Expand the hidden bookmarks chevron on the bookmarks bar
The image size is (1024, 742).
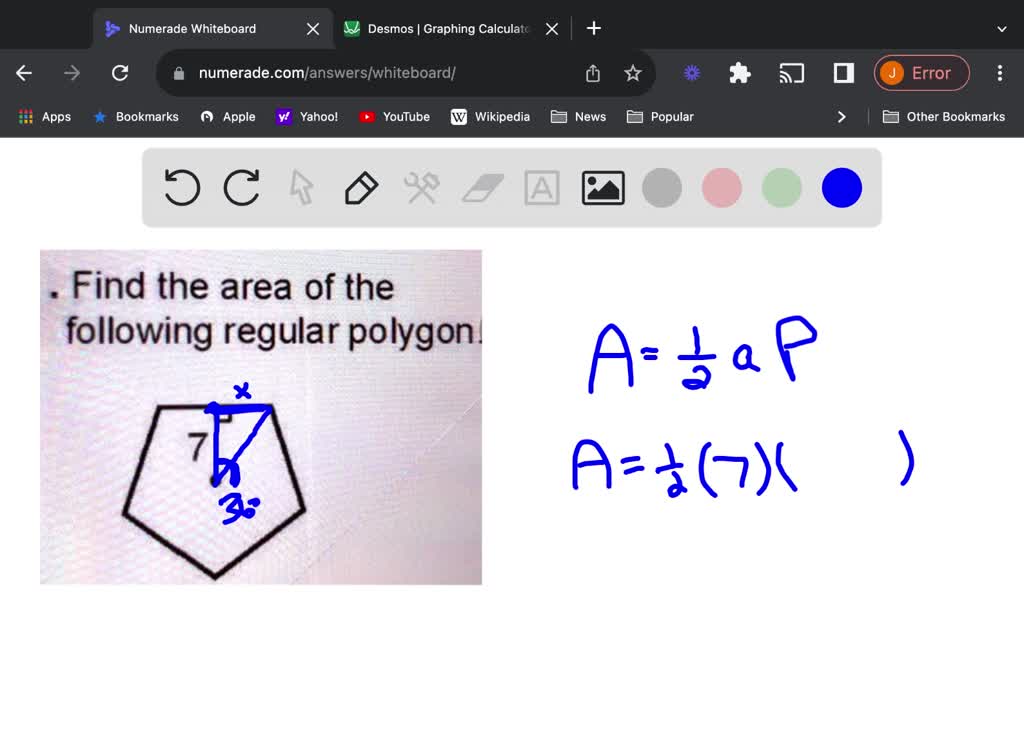(x=842, y=116)
